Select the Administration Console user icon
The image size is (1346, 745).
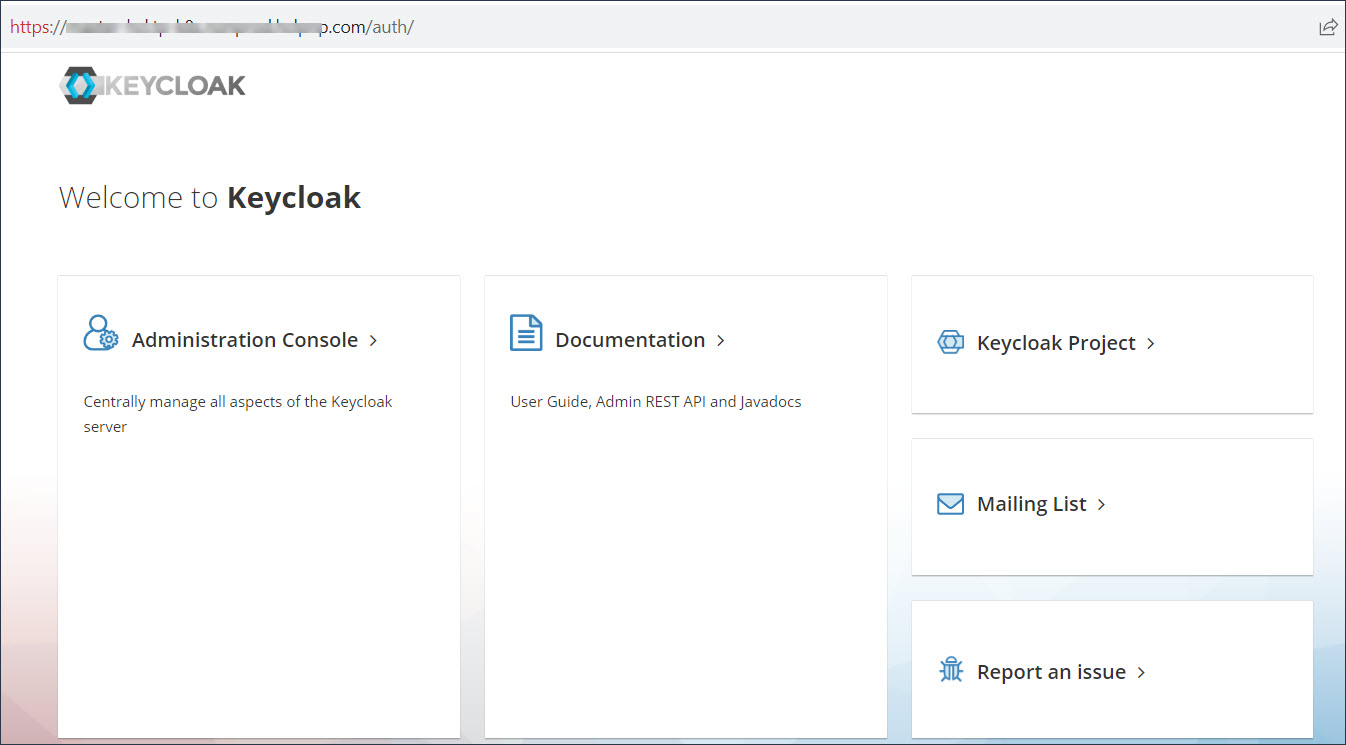(101, 331)
